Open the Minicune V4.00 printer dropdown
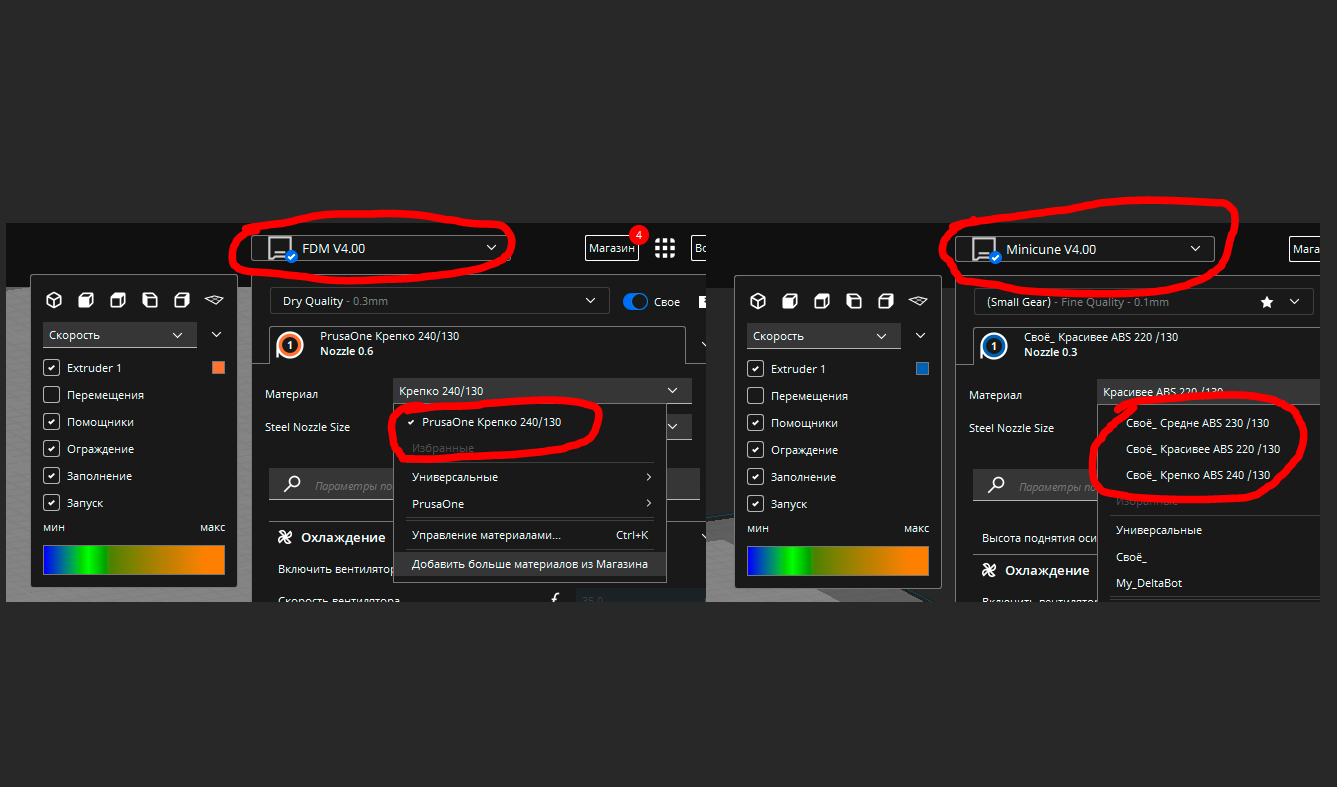This screenshot has height=787, width=1337. [1085, 249]
